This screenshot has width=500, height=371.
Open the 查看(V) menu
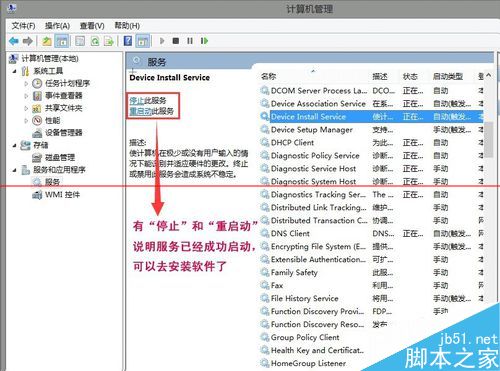(x=92, y=26)
